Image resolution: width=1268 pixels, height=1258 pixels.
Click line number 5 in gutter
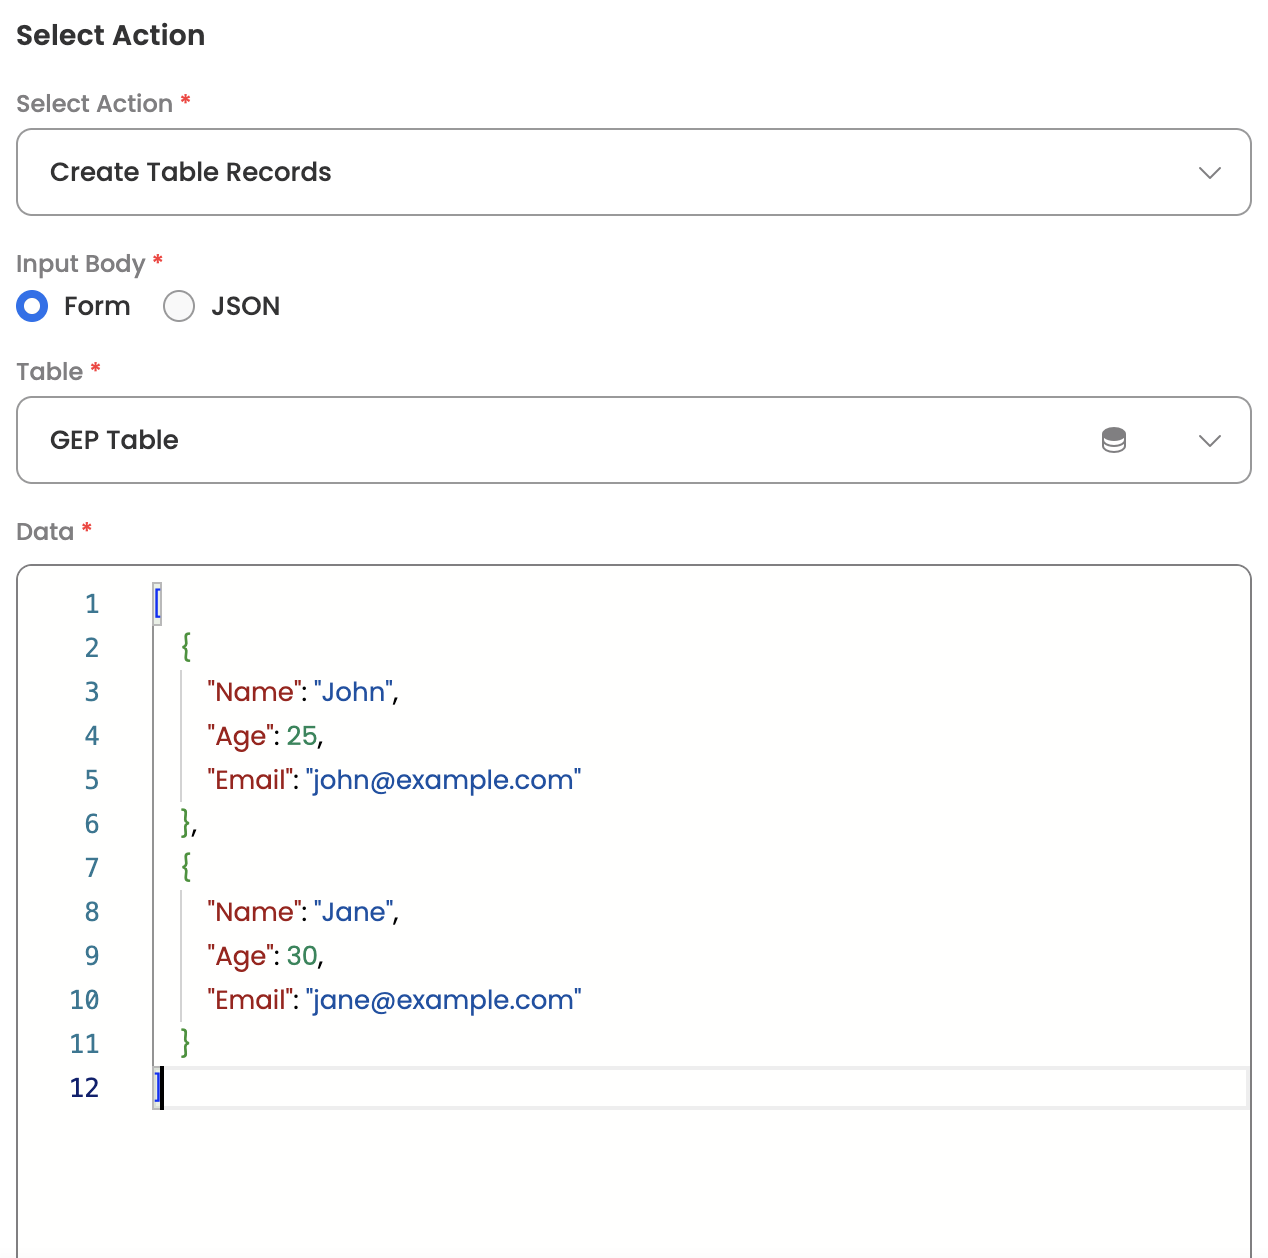point(92,780)
